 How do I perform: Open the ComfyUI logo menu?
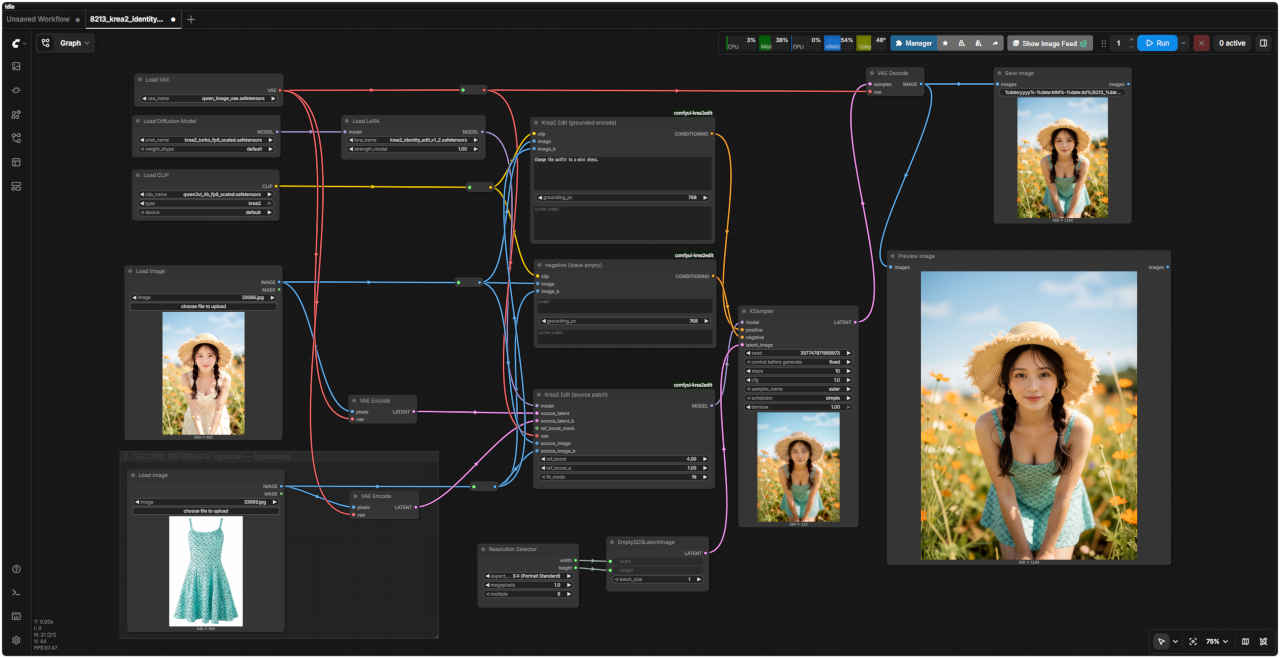pyautogui.click(x=16, y=43)
